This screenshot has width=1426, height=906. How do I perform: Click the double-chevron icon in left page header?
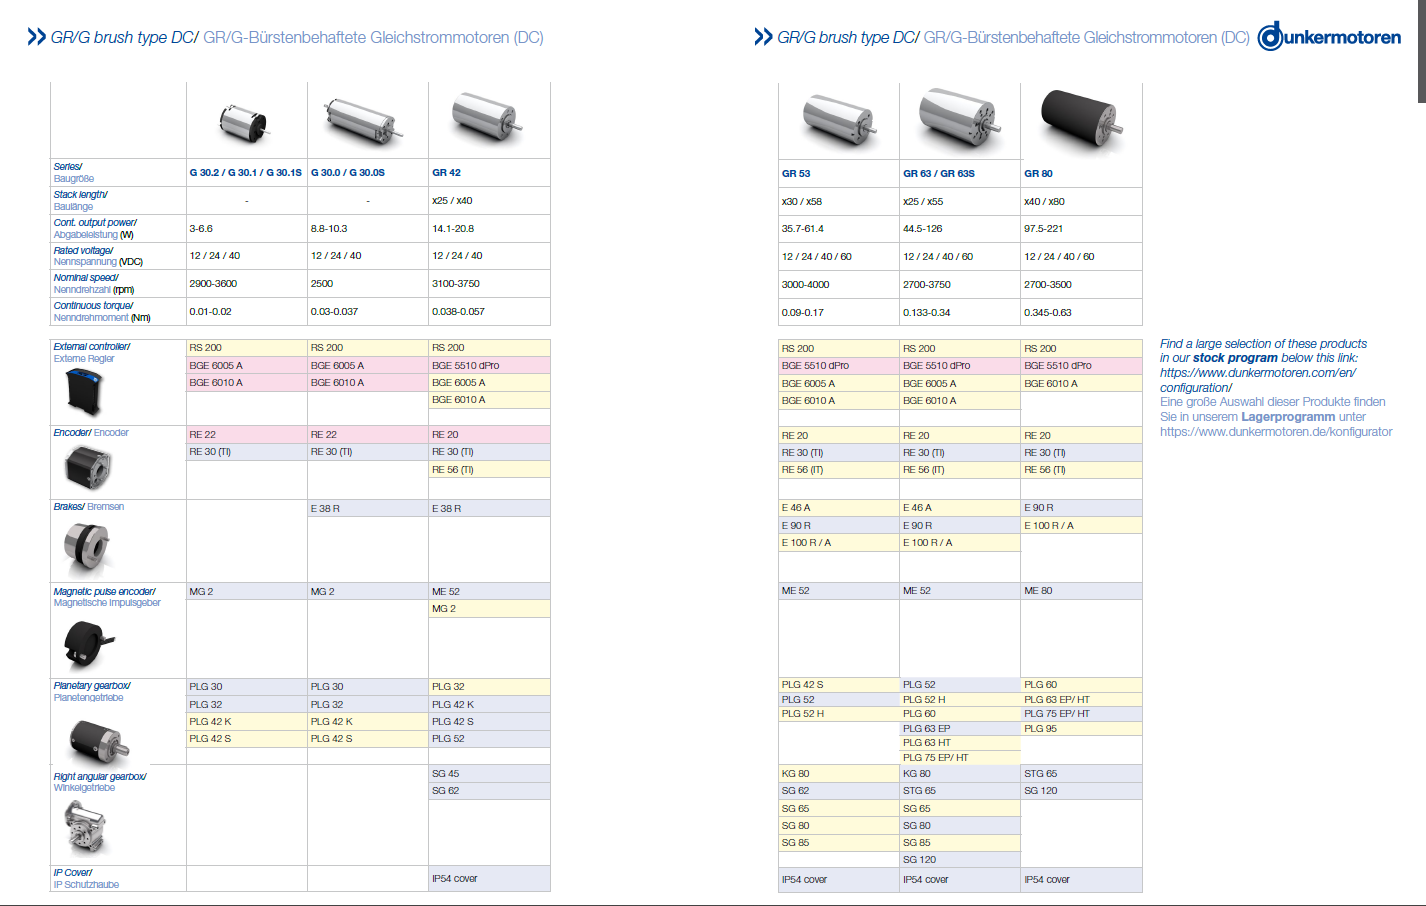coord(36,37)
